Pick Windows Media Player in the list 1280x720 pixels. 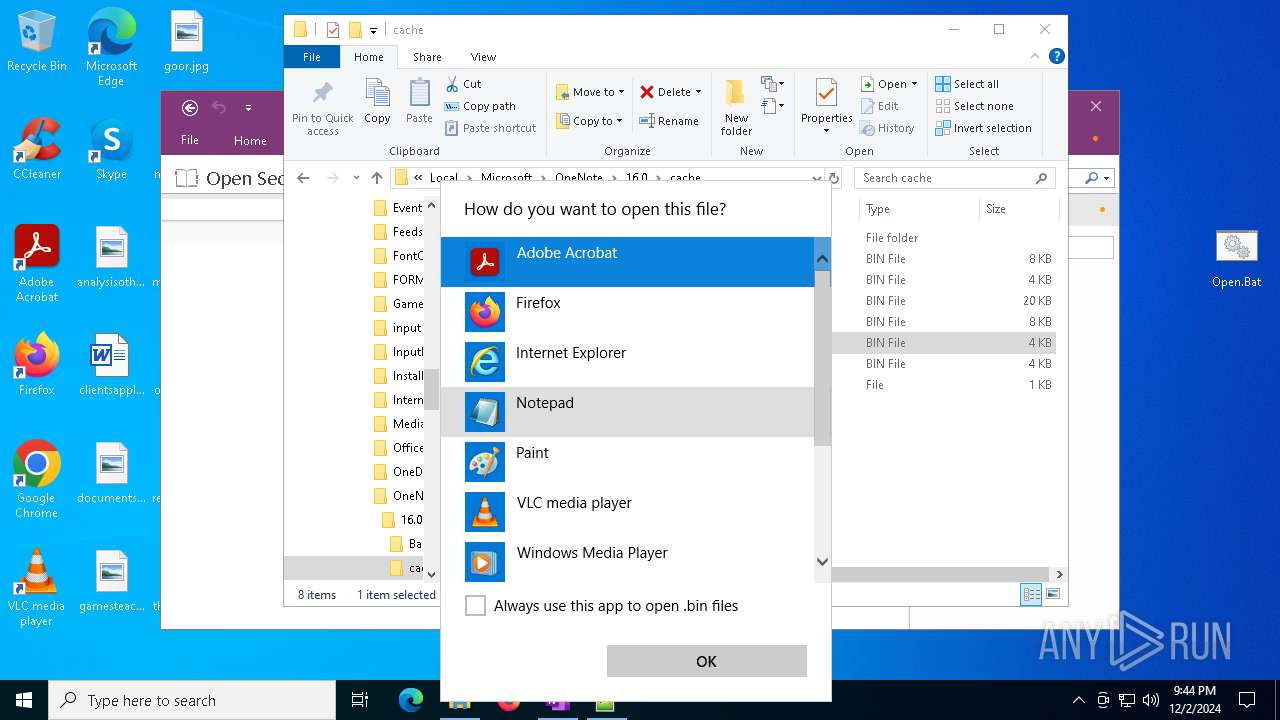pos(628,562)
